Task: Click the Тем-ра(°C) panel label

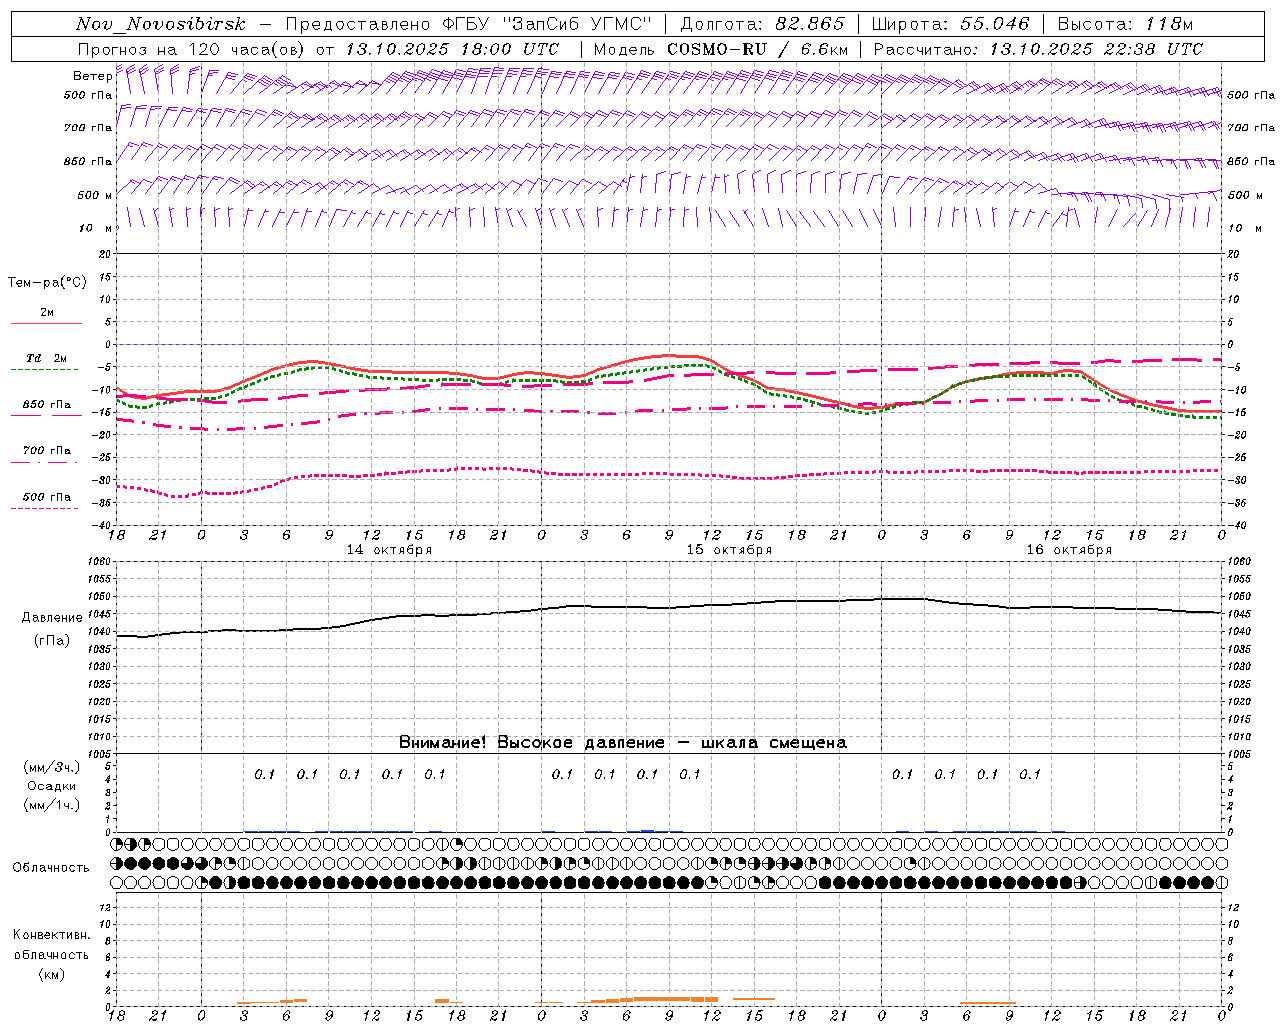Action: 47,283
